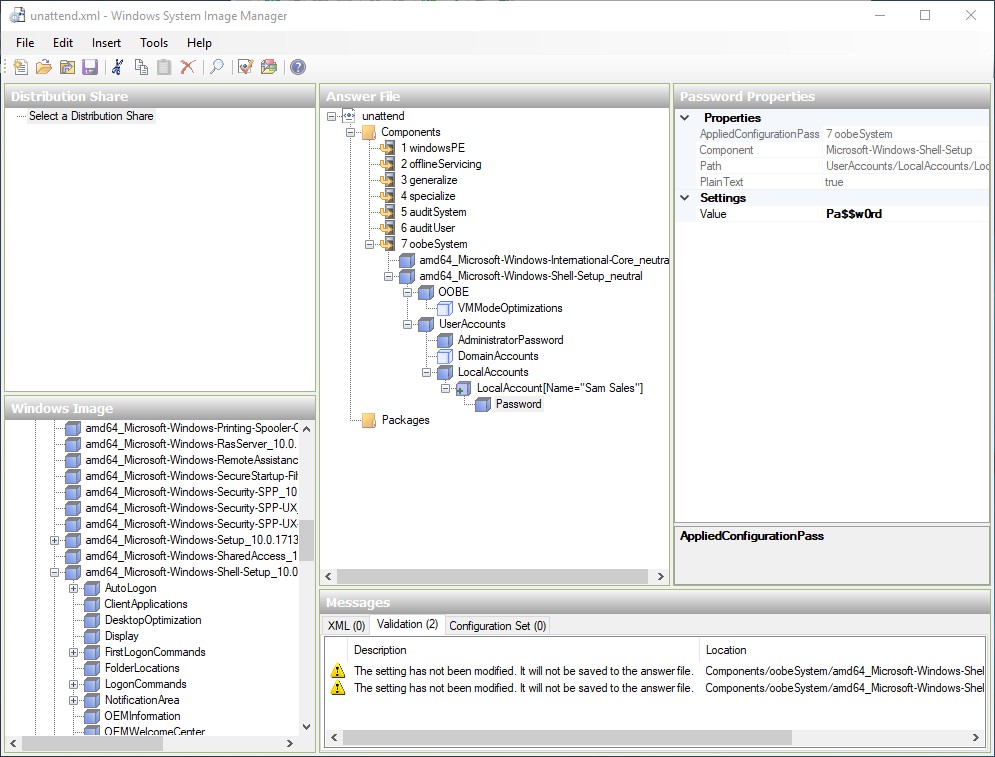The height and width of the screenshot is (757, 995).
Task: Select amd64_Microsoft-Windows-SharedAccess in Windows Image
Action: (191, 556)
